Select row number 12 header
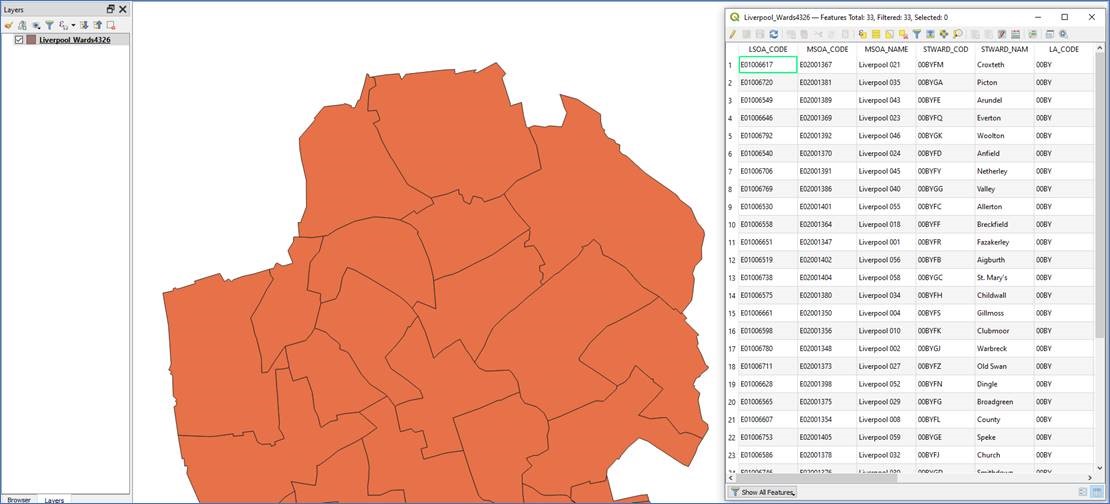 732,260
